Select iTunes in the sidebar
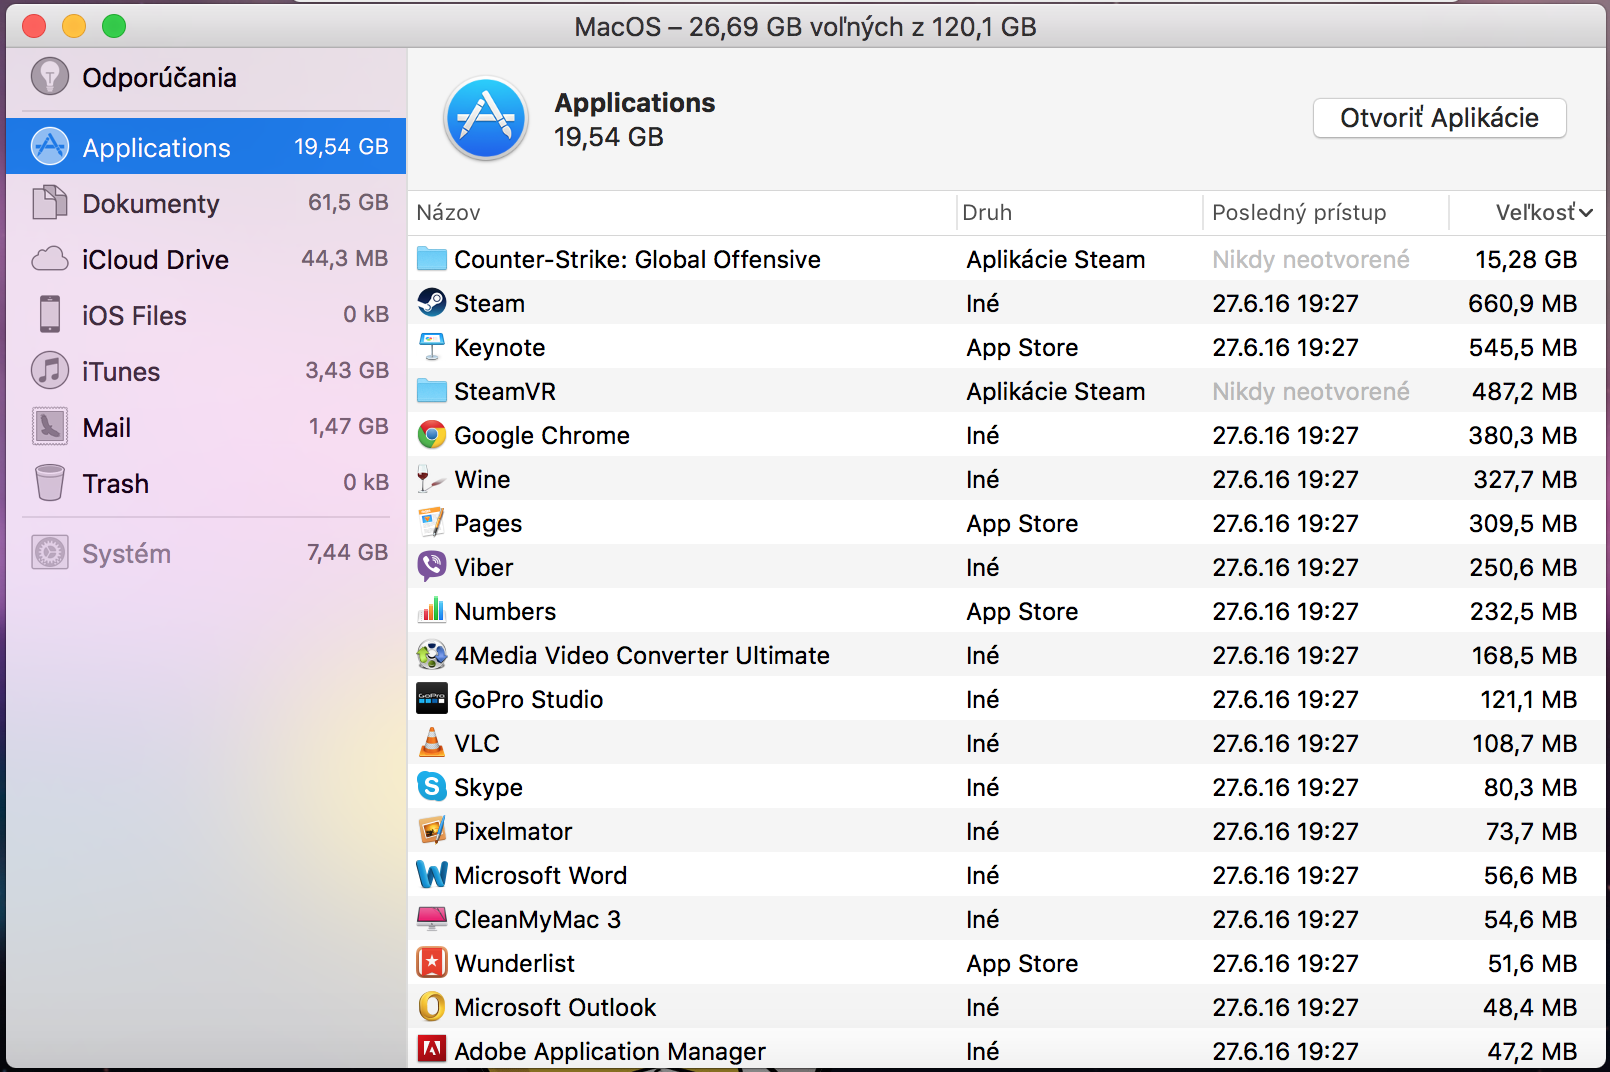The image size is (1610, 1072). pyautogui.click(x=206, y=371)
